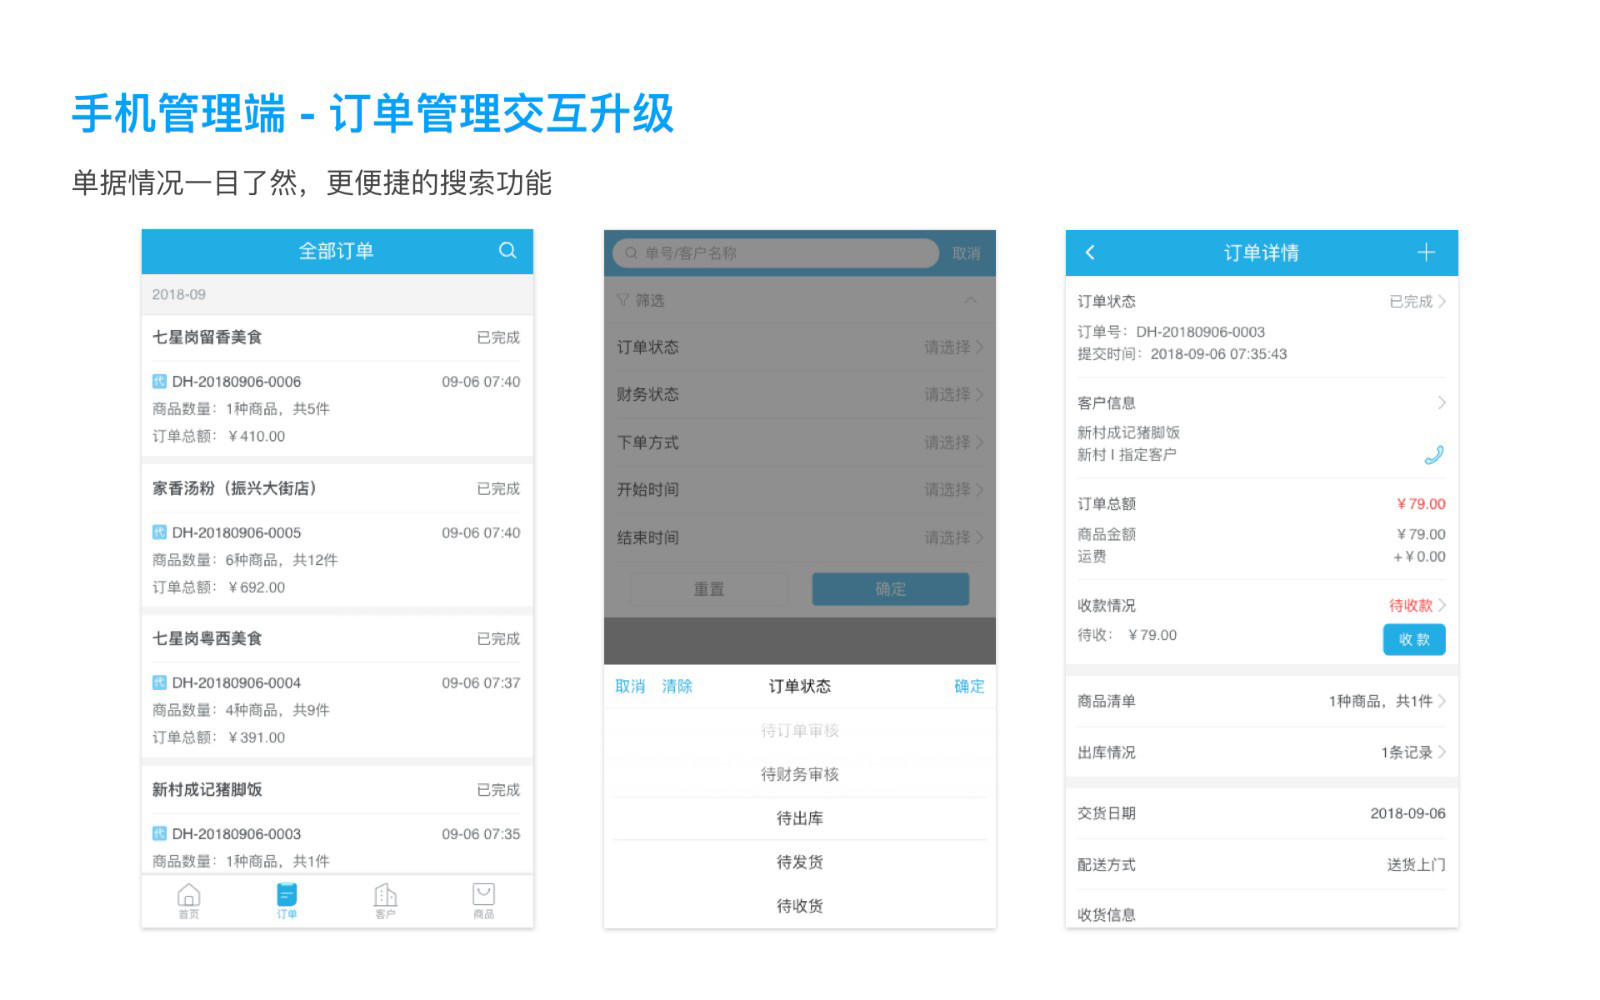
Task: Open the 订单状态 请选择 selector
Action: [952, 348]
